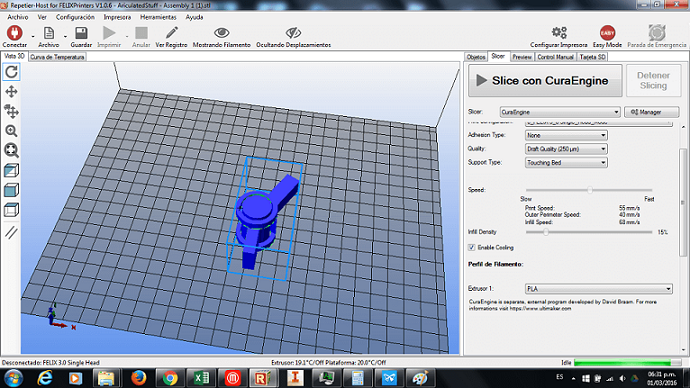Open Configurar Impresora gears icon
Image resolution: width=690 pixels, height=388 pixels.
point(559,33)
